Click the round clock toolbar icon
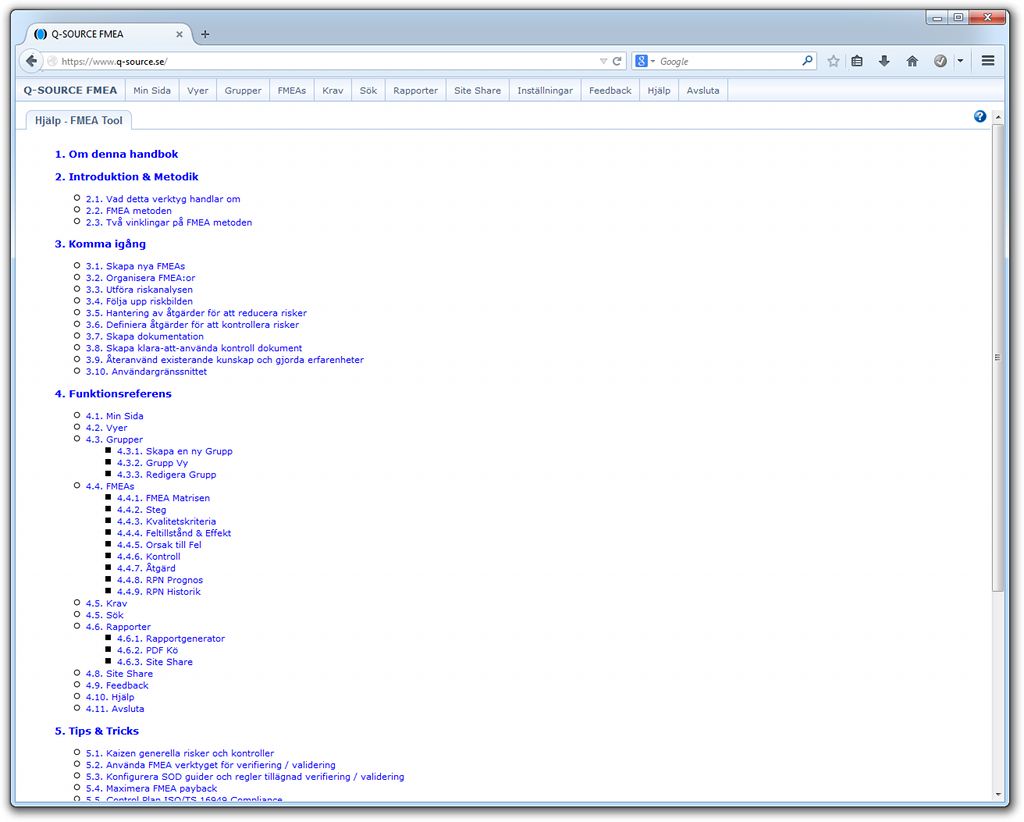This screenshot has height=822, width=1024. pos(940,61)
